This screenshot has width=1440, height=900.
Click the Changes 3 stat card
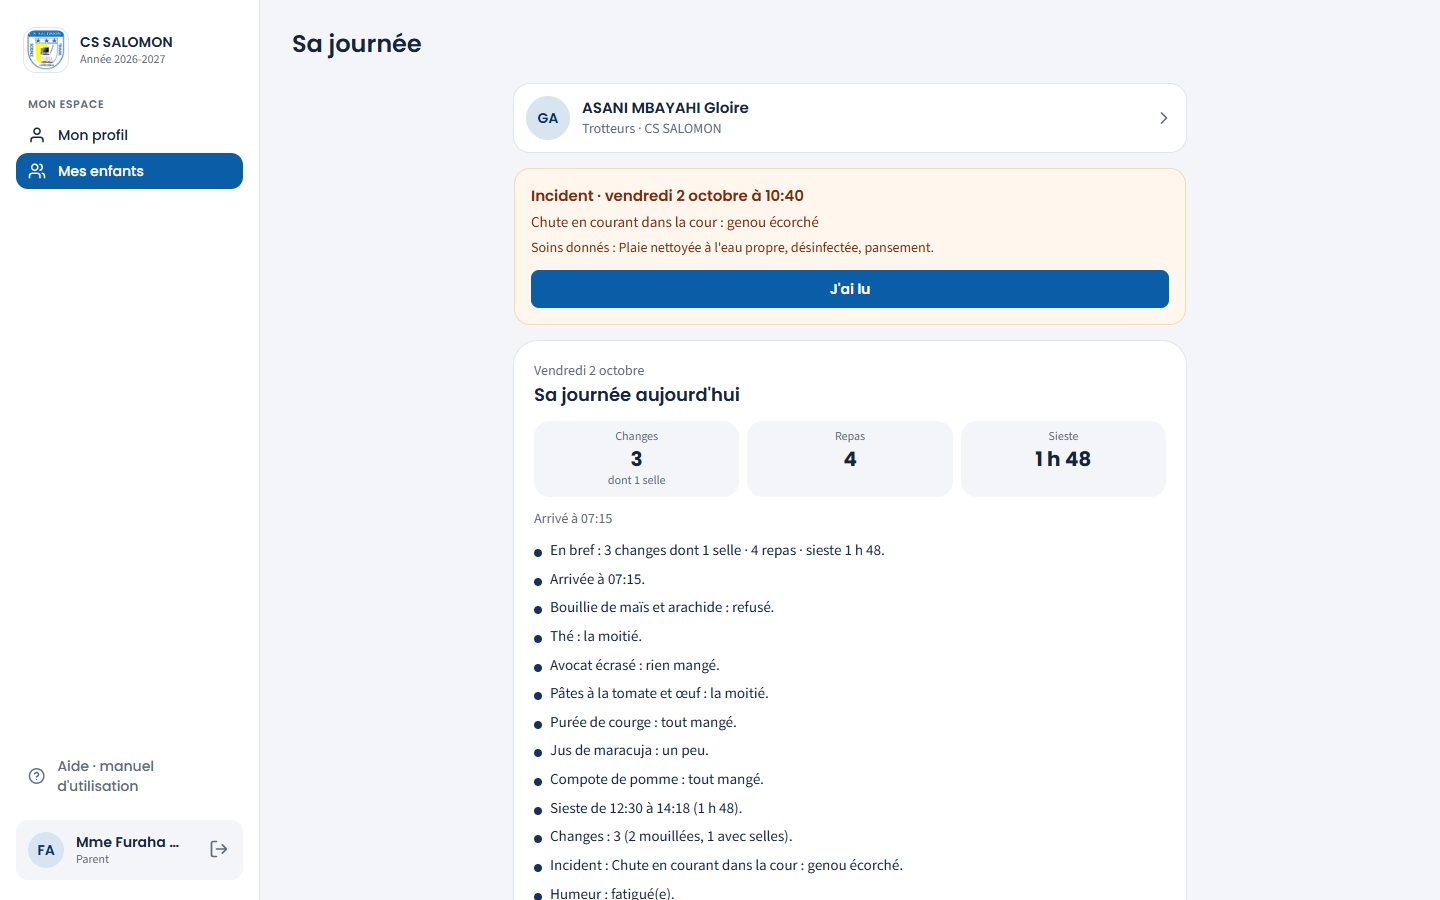coord(636,459)
